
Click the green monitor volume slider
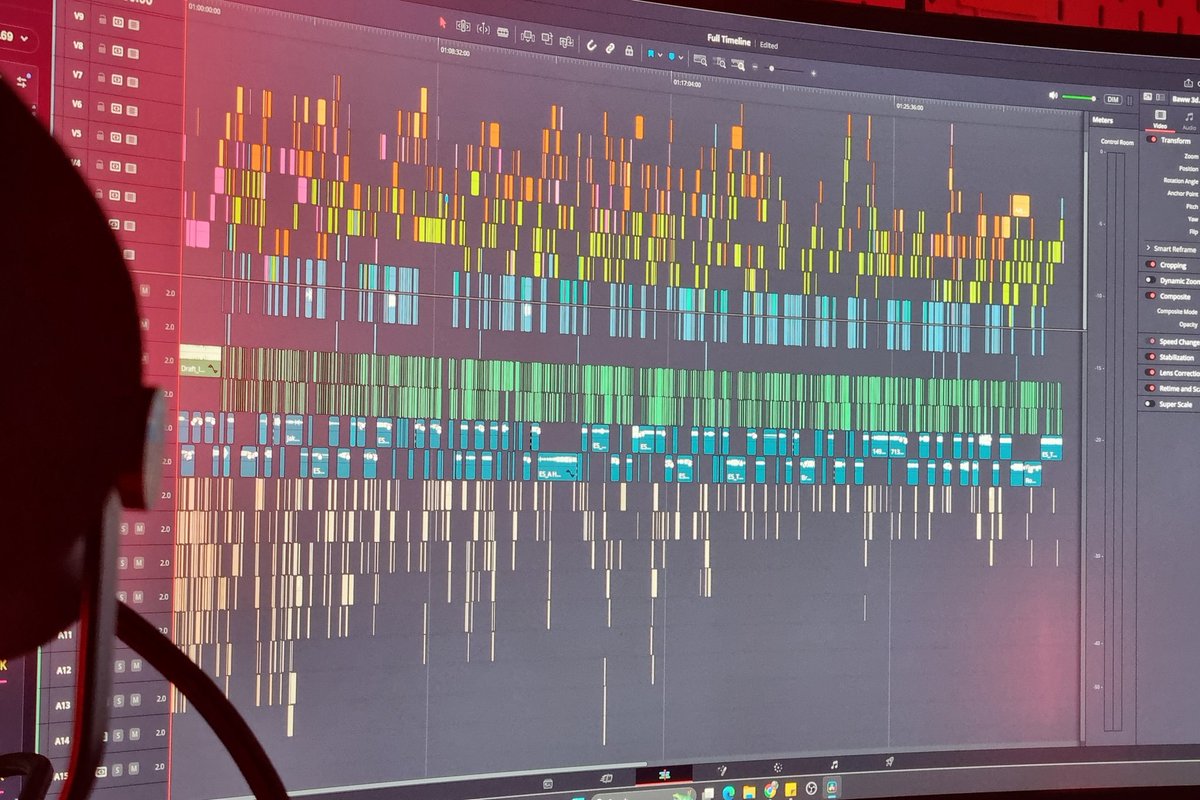[x=1079, y=98]
